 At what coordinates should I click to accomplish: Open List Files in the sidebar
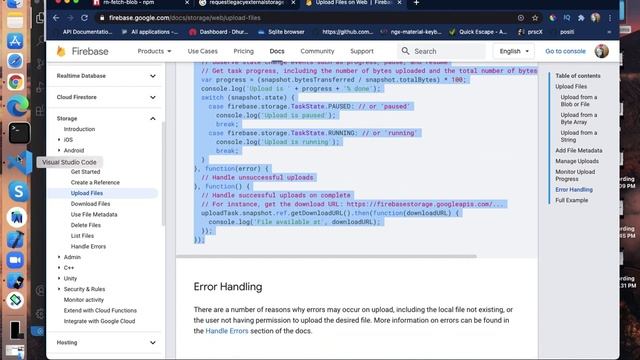82,236
